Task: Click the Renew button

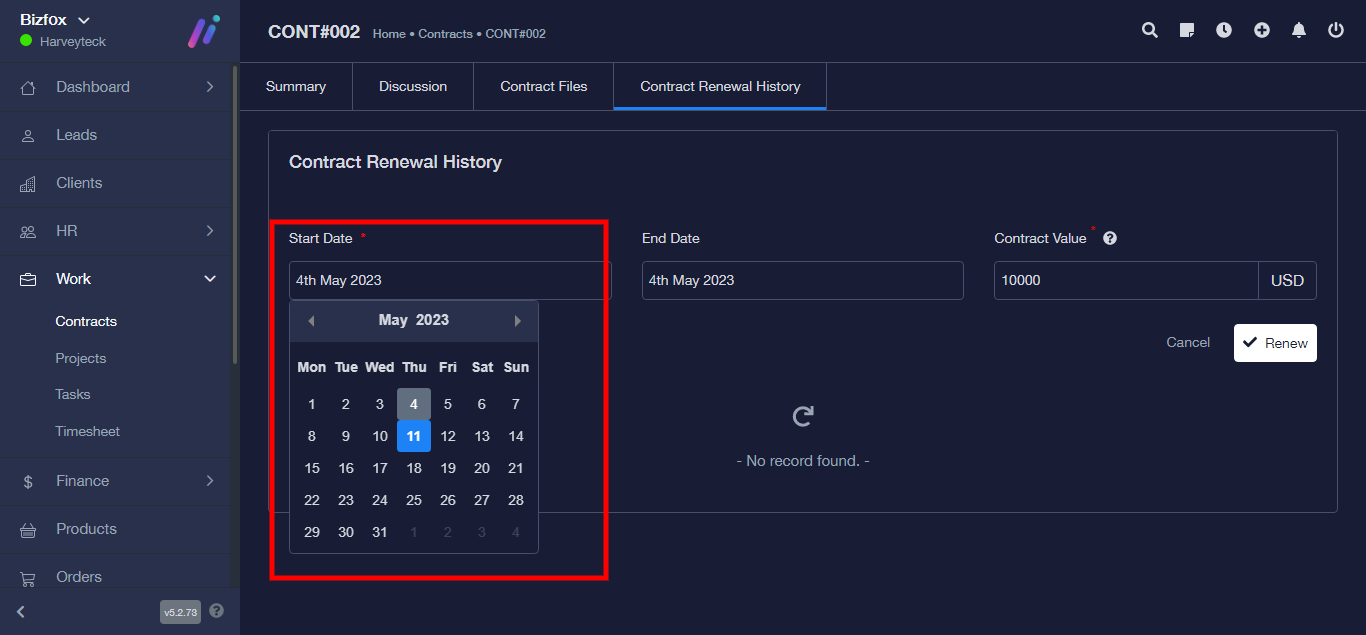Action: click(x=1275, y=343)
